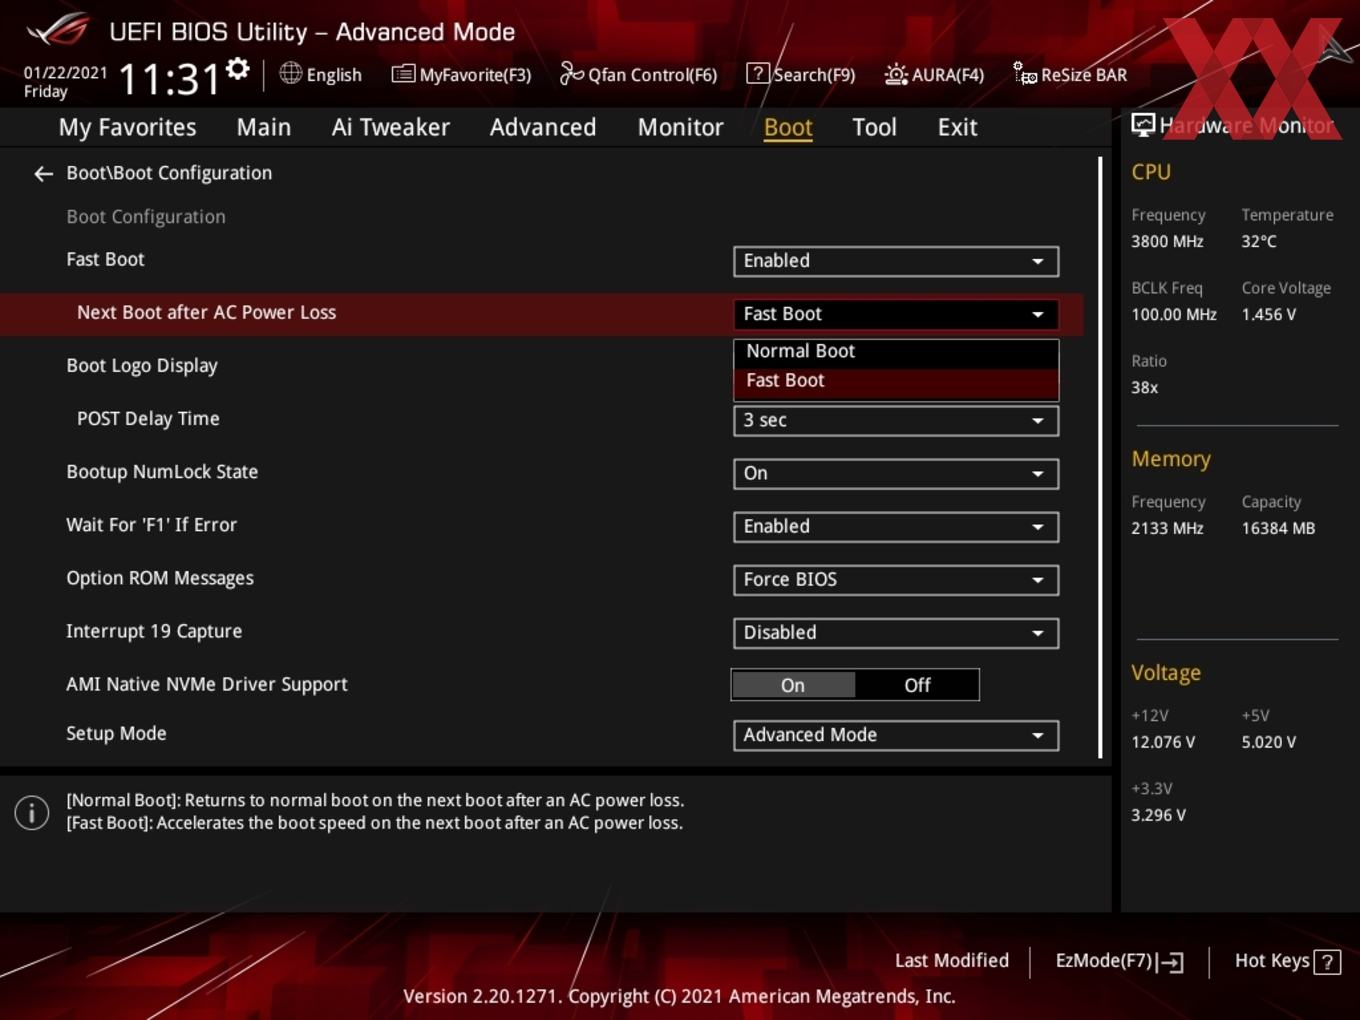Switch to My Favorites tab
This screenshot has height=1020, width=1360.
[128, 127]
